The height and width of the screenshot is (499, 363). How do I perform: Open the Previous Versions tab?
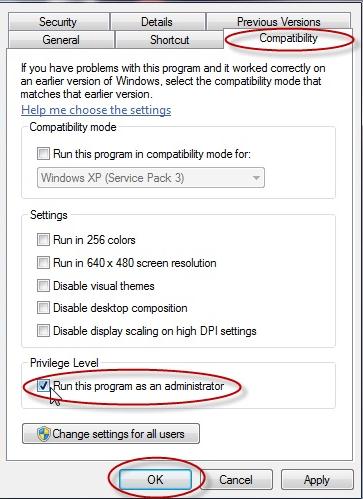tap(278, 22)
